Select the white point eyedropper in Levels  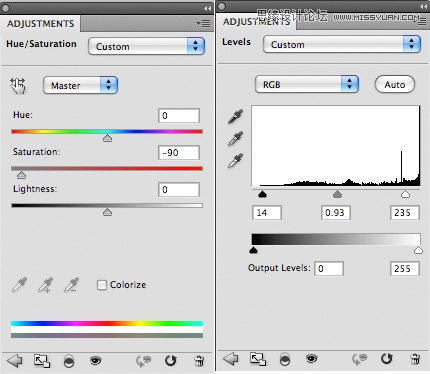click(235, 160)
